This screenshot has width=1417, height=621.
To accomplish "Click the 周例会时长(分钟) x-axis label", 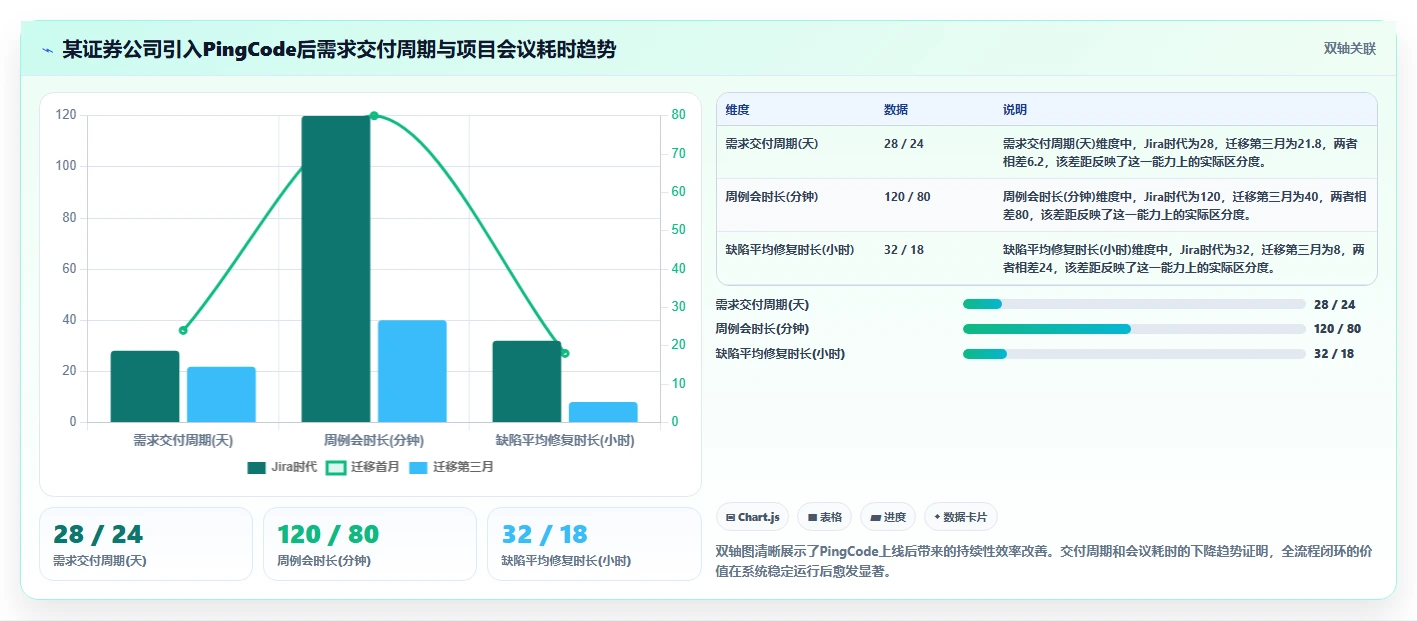I will pyautogui.click(x=374, y=440).
